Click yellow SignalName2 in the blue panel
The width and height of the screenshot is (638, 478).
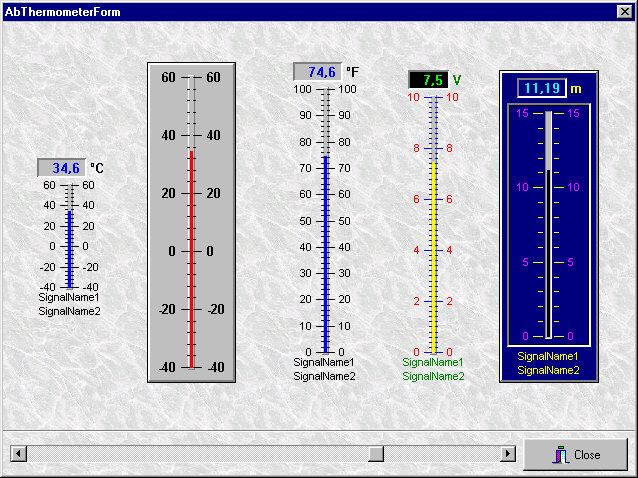point(548,371)
